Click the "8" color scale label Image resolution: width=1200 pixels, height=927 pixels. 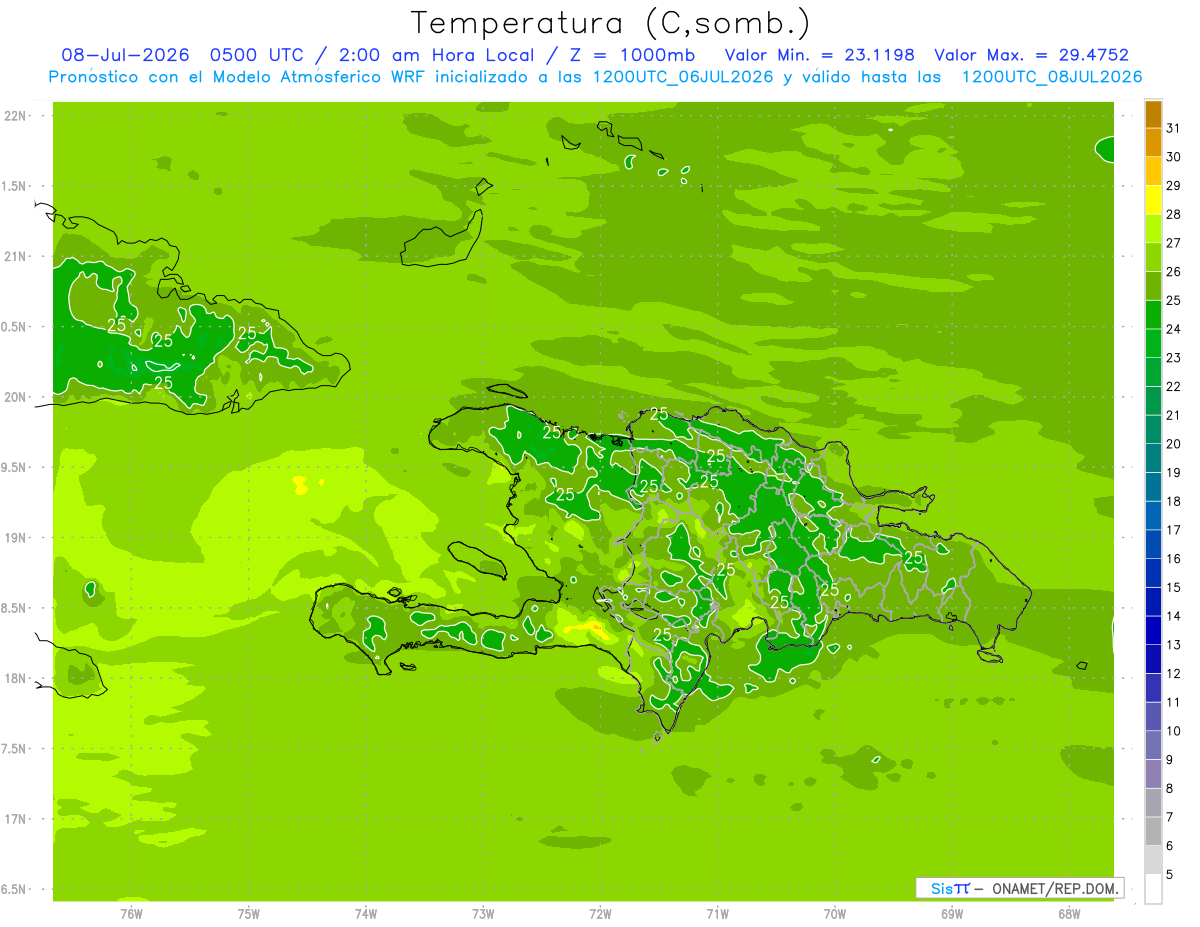point(1170,789)
